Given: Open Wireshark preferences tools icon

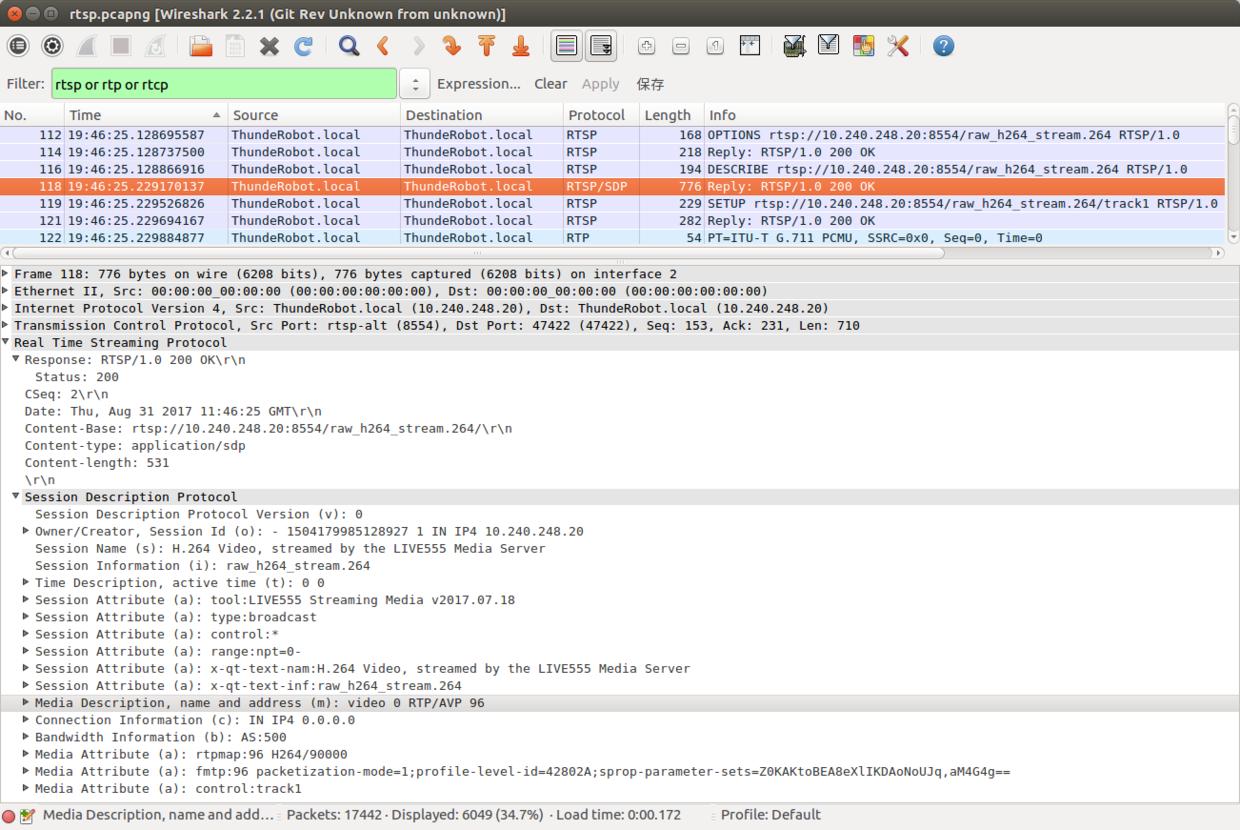Looking at the screenshot, I should click(897, 46).
